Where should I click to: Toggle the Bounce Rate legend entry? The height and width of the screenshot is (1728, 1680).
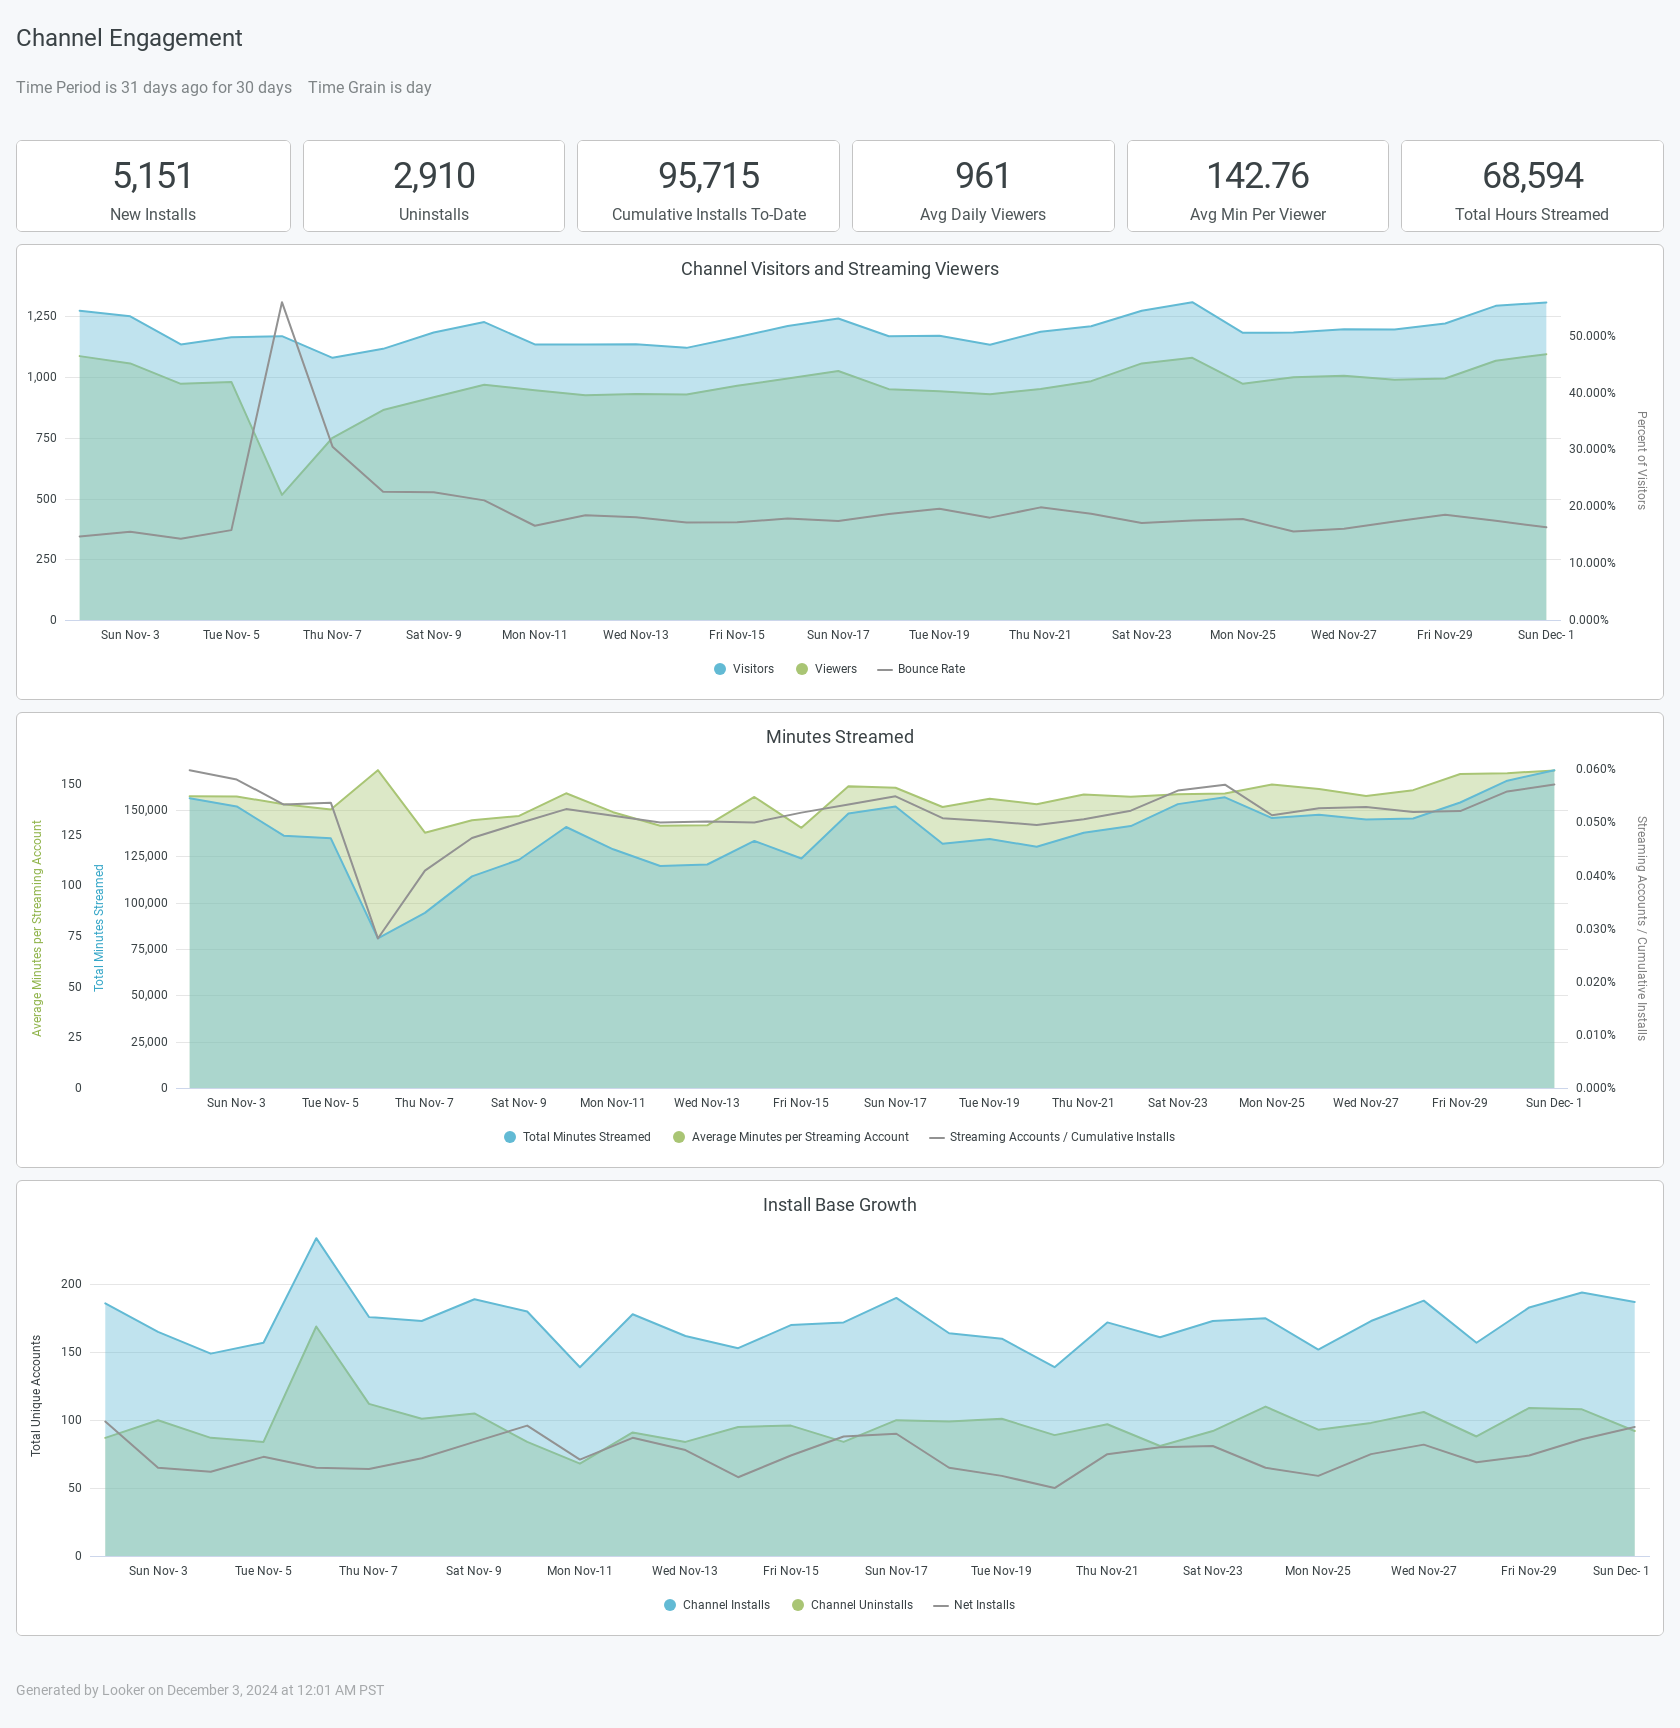(921, 669)
